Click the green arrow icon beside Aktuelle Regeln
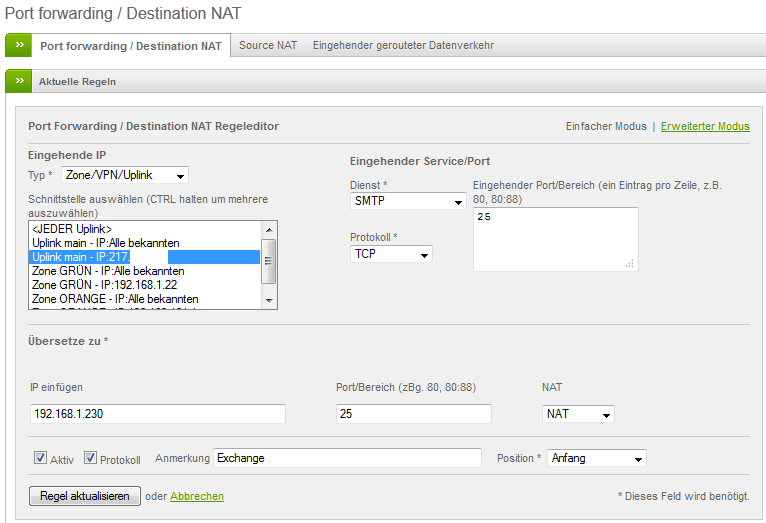766x523 pixels. (x=19, y=81)
